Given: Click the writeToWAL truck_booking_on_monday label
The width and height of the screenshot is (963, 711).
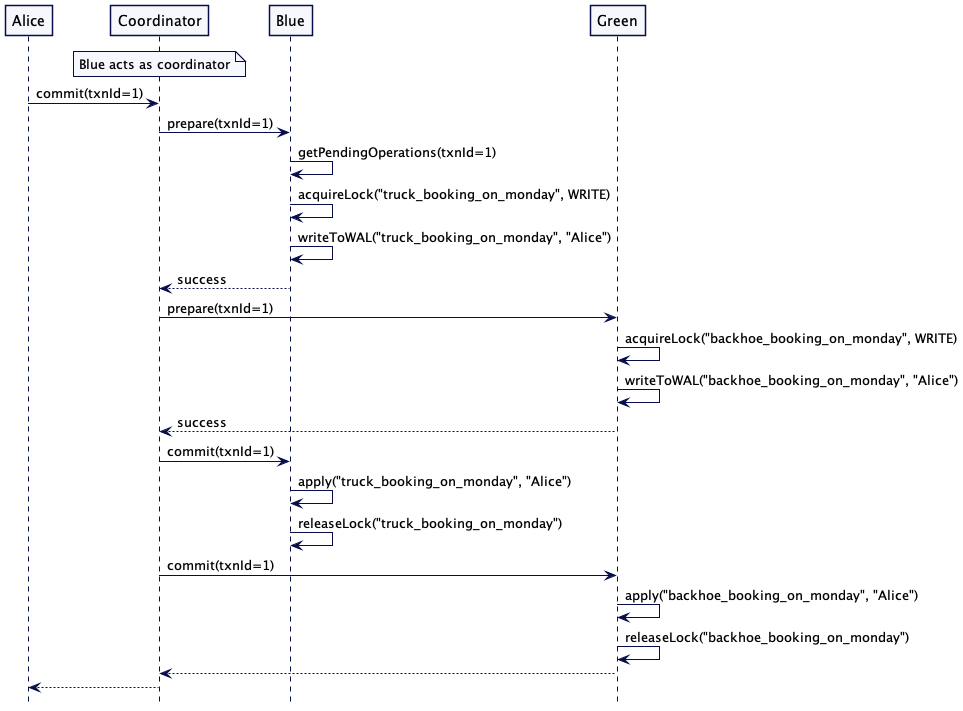Looking at the screenshot, I should (x=453, y=237).
